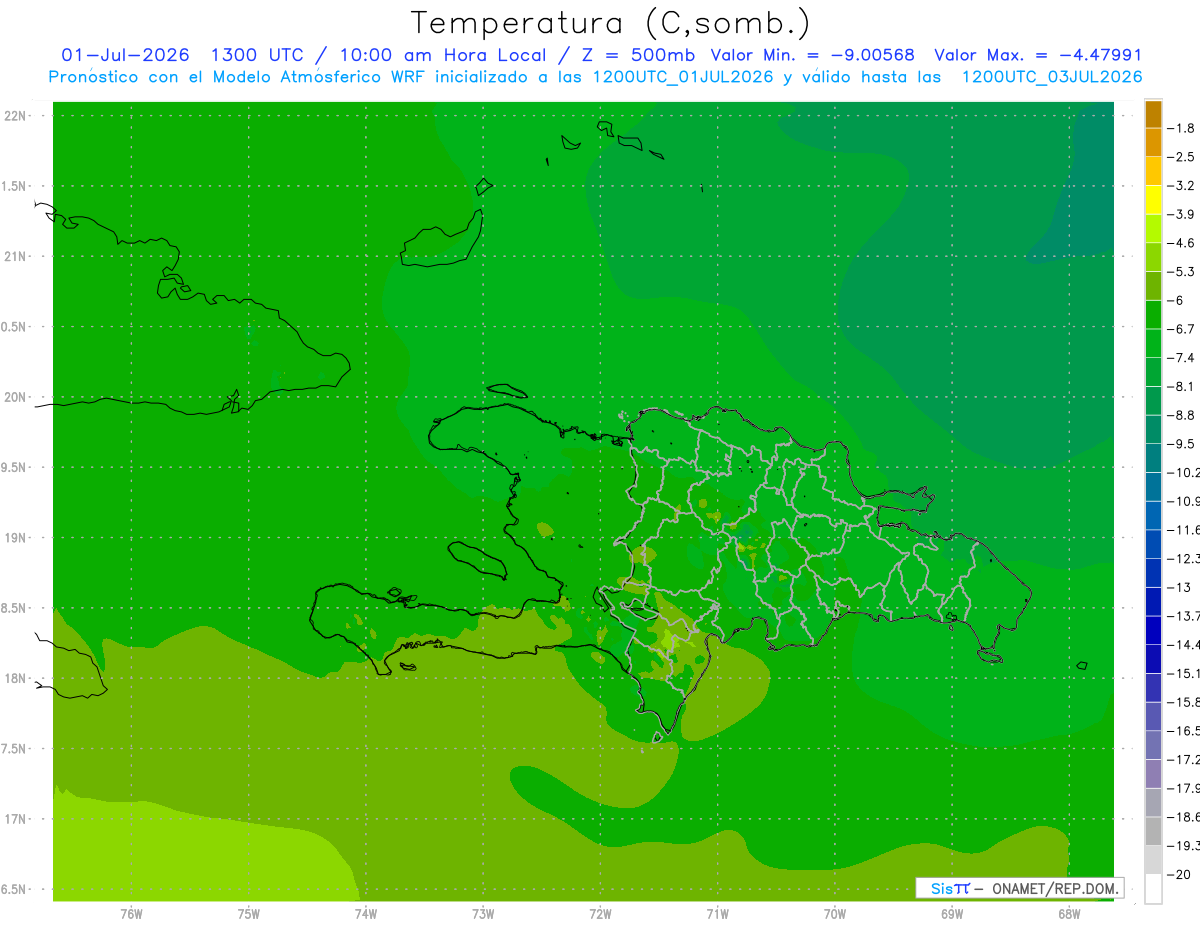
Task: Click the '-10.9' colorbar value
Action: [x=1184, y=501]
